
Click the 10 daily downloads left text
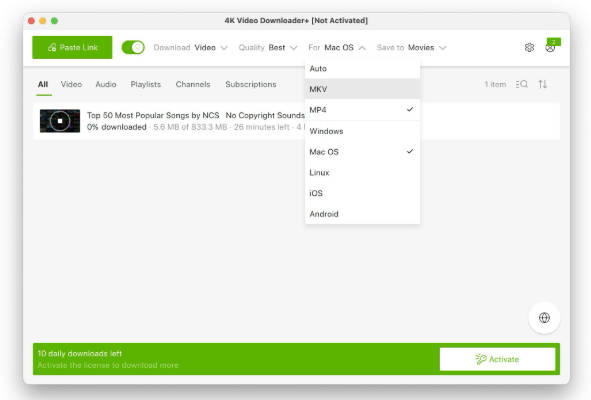click(x=80, y=354)
